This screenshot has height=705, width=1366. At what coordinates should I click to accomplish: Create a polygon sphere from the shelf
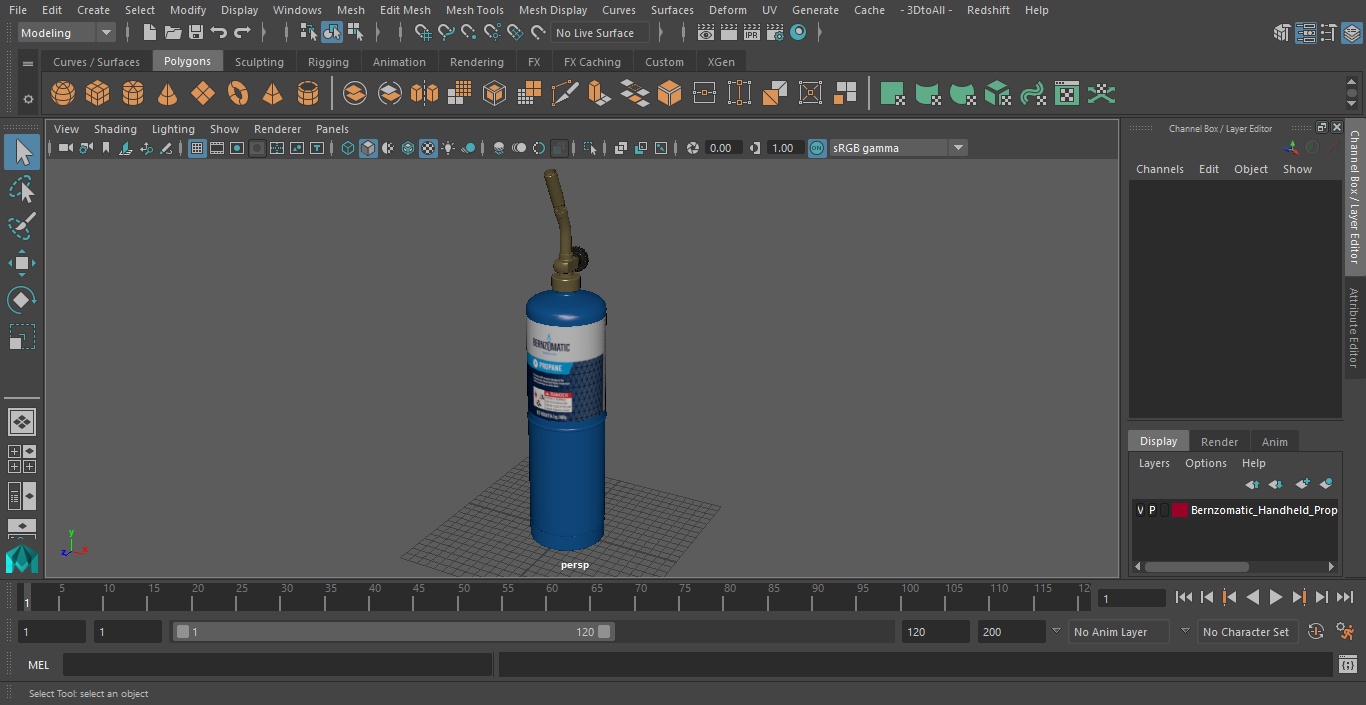coord(63,94)
